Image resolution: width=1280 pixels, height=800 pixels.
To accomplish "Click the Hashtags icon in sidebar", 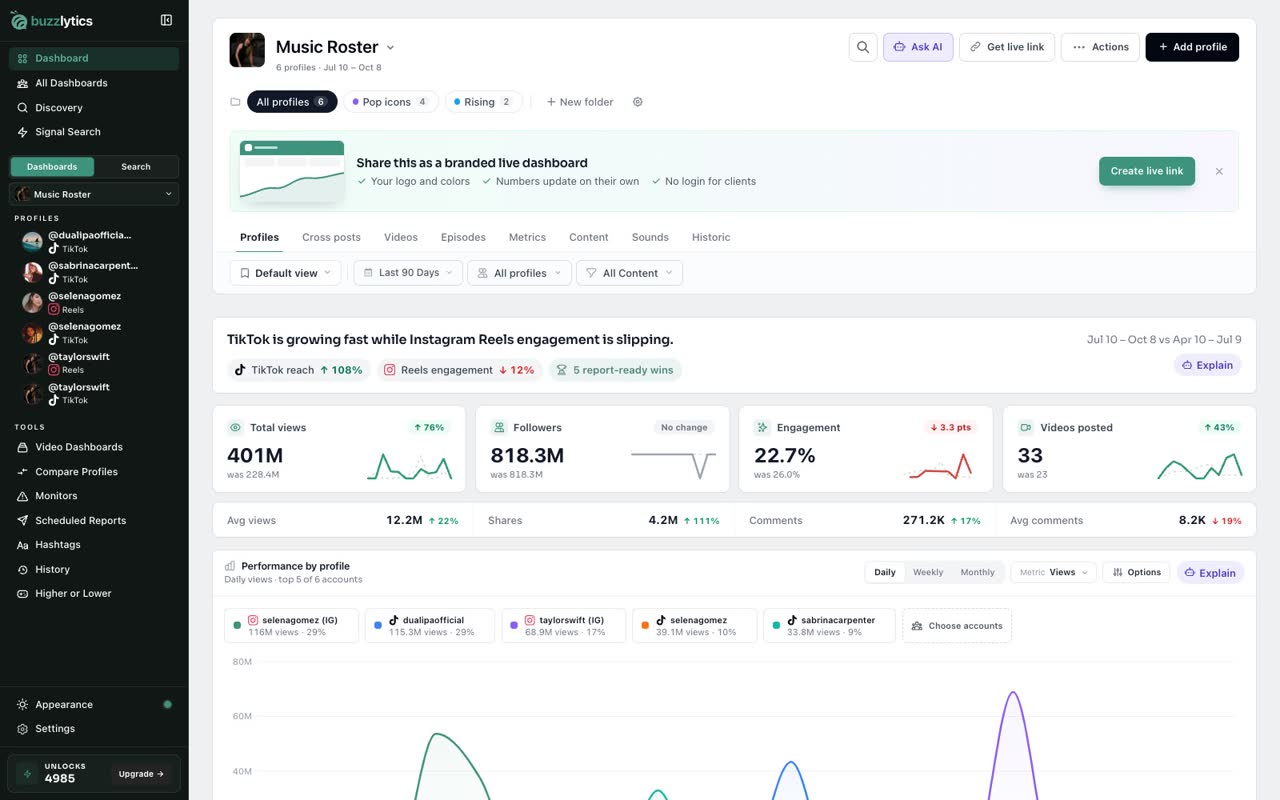I will 22,545.
